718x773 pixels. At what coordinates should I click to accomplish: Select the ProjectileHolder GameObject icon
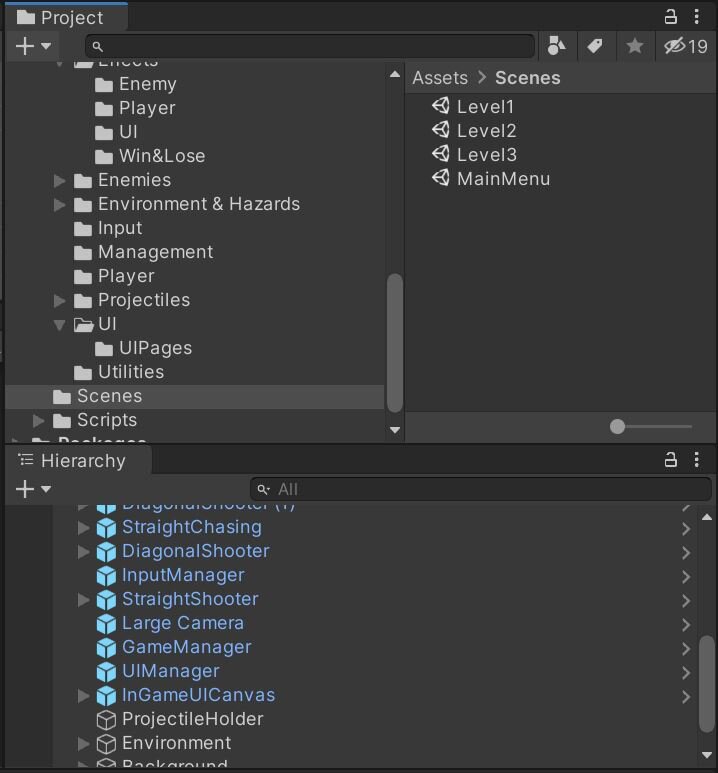coord(106,720)
